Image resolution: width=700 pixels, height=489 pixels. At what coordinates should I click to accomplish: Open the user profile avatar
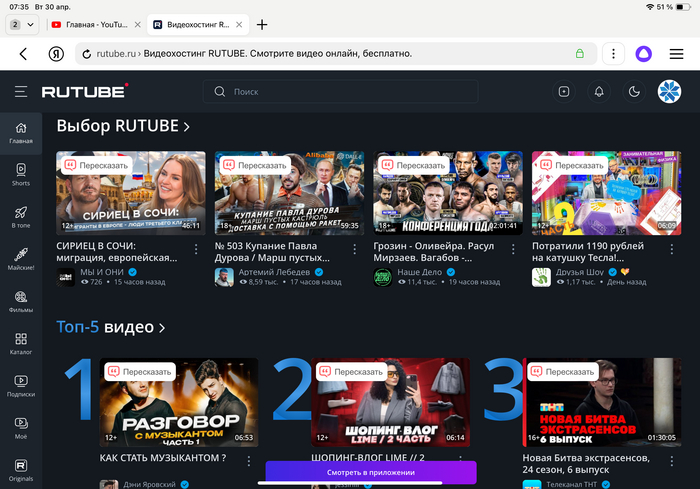pyautogui.click(x=668, y=92)
